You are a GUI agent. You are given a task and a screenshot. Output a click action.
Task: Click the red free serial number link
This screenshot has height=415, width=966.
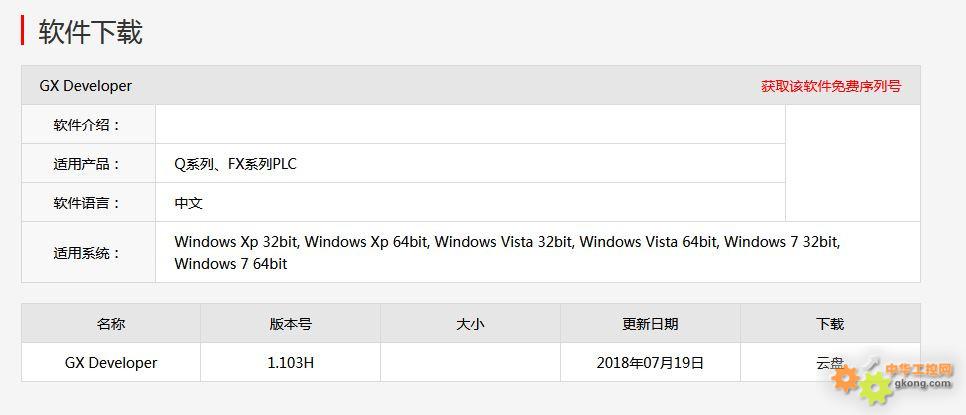pyautogui.click(x=830, y=86)
